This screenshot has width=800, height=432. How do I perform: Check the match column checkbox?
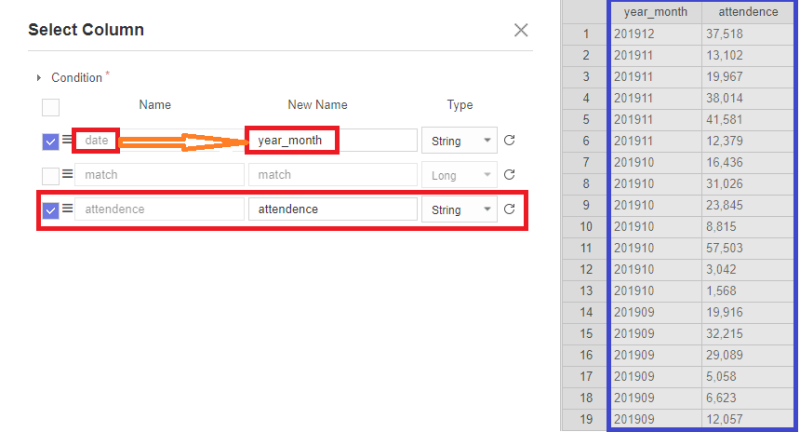51,175
